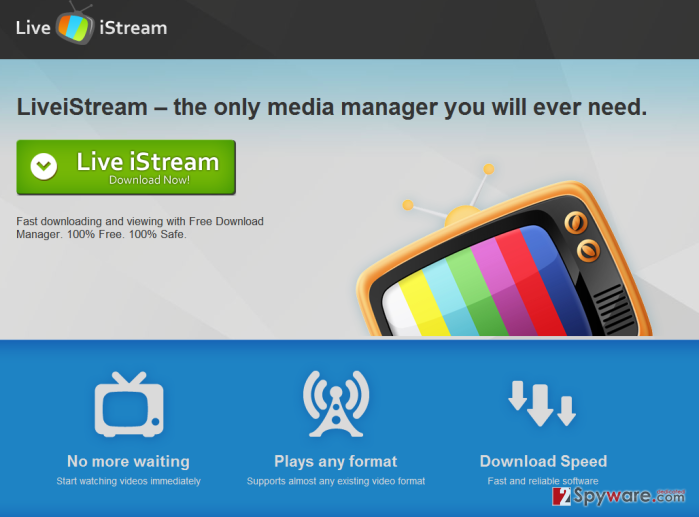Click the LiveiStream media manager headline
699x517 pixels.
(x=332, y=107)
